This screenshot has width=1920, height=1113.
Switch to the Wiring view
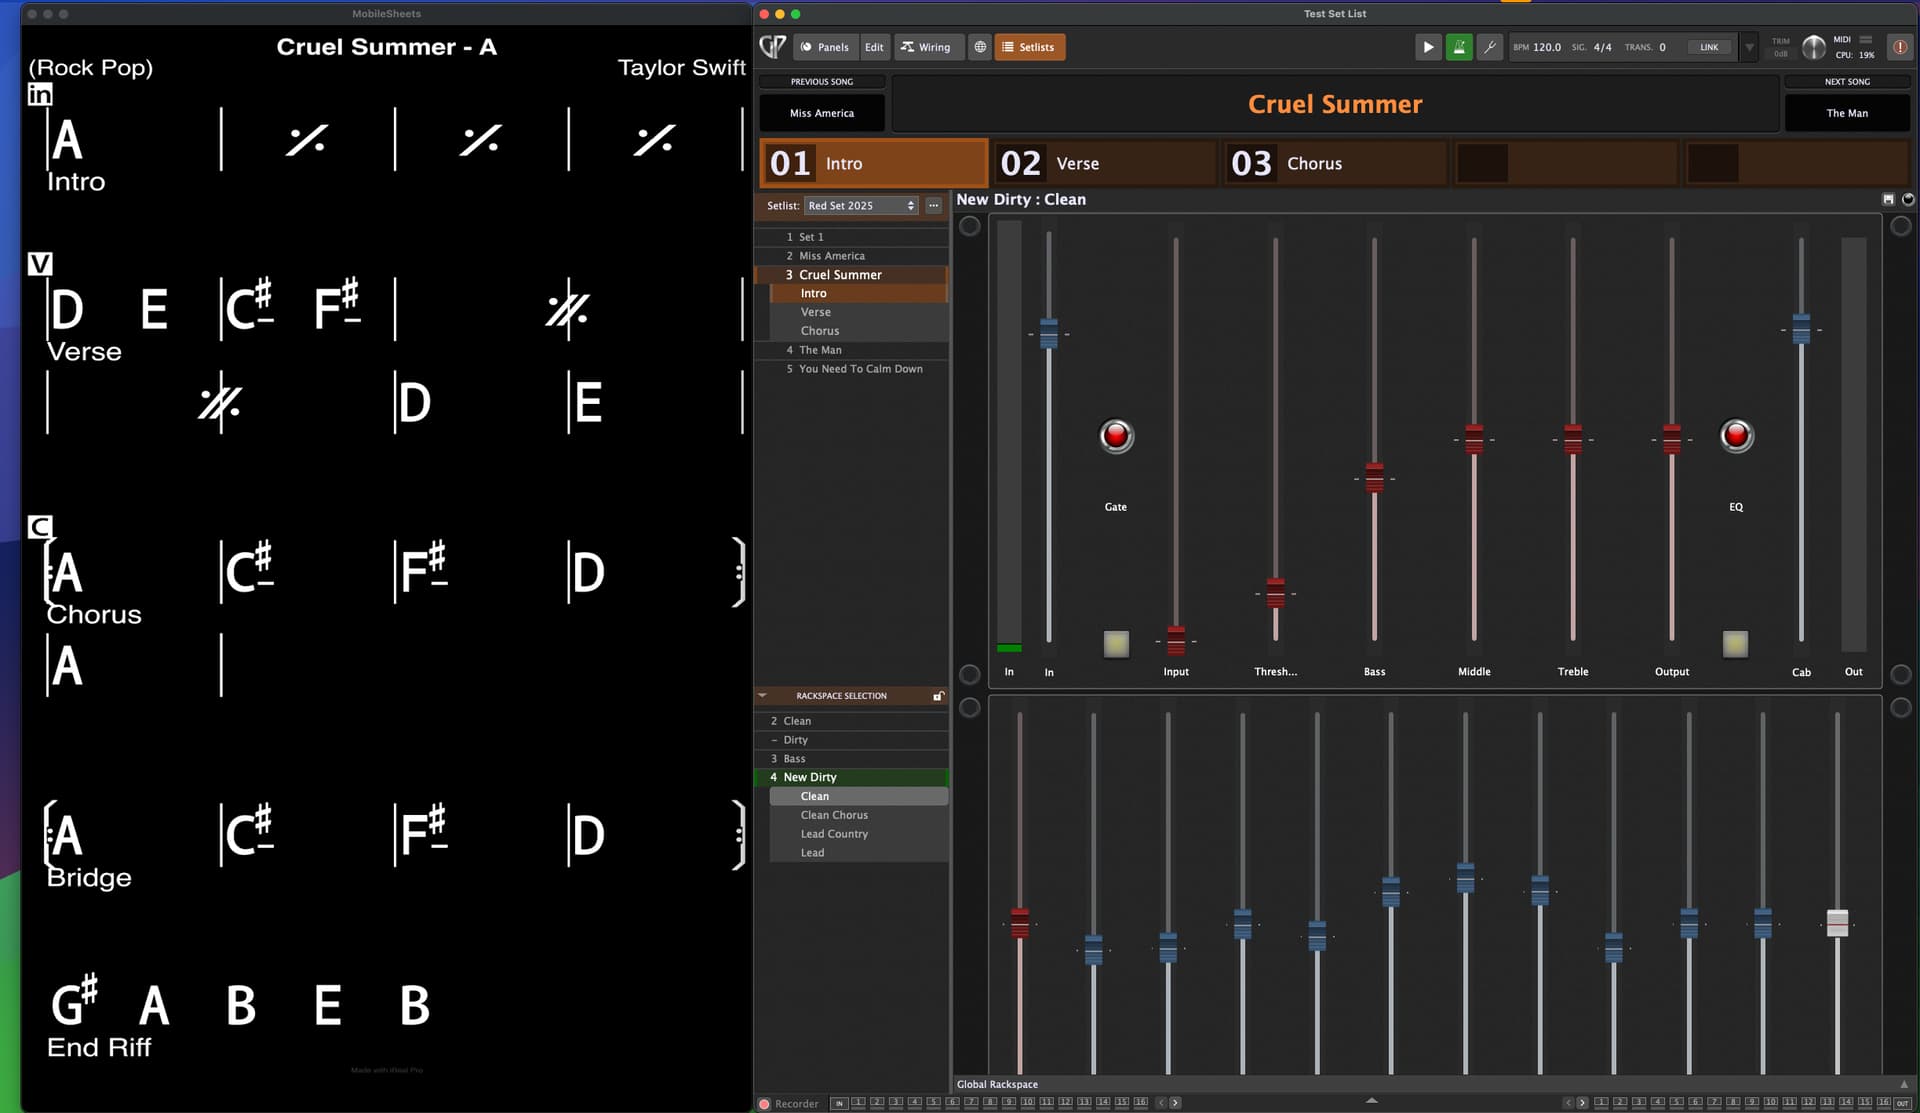click(x=926, y=47)
